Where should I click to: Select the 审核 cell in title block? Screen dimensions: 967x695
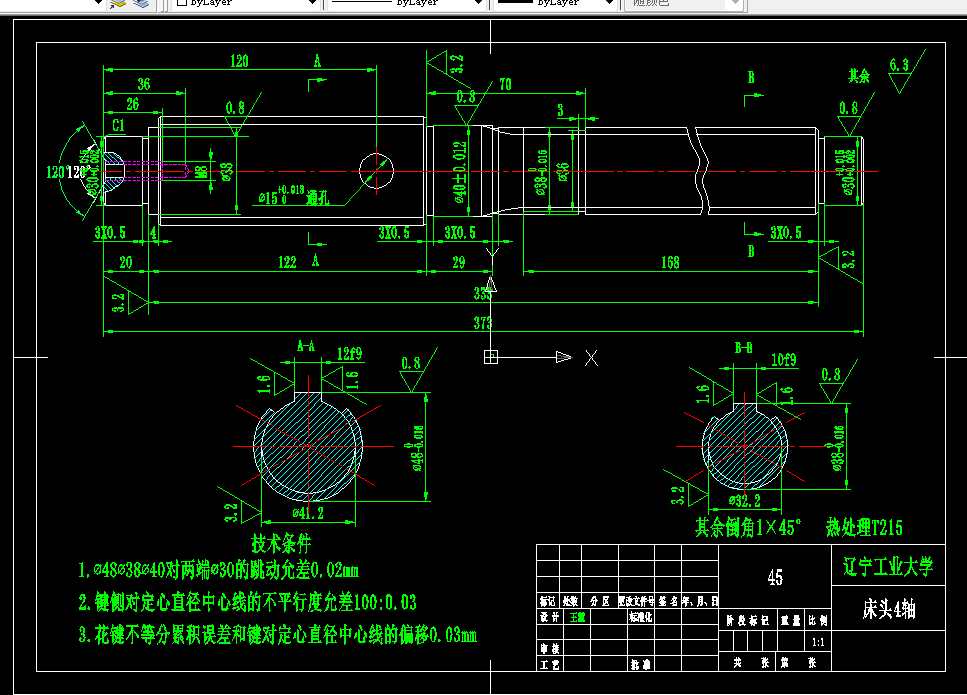(549, 648)
